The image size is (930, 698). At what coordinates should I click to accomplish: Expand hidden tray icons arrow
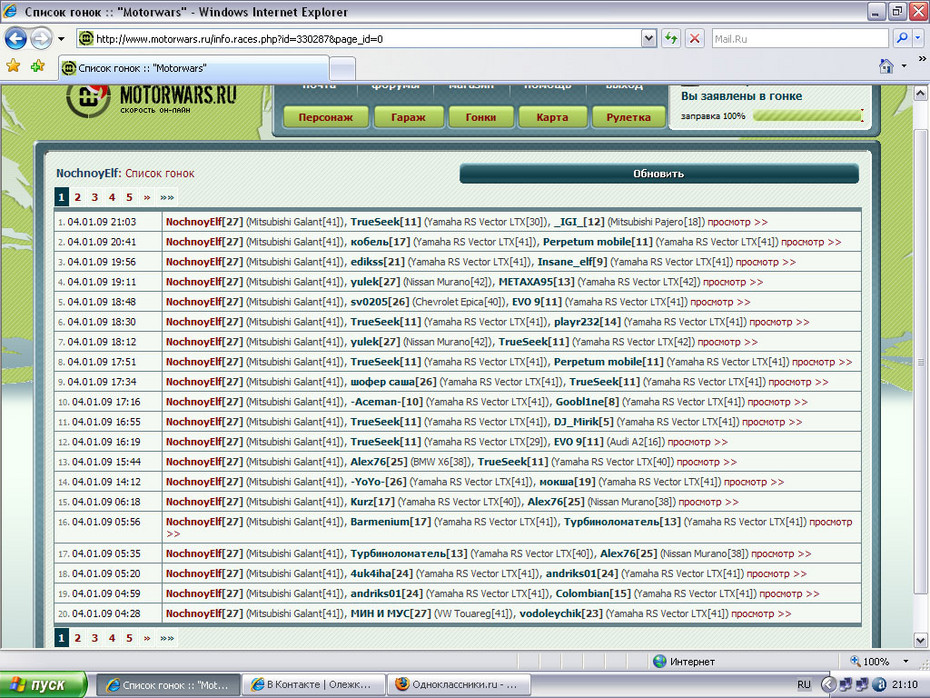(828, 685)
